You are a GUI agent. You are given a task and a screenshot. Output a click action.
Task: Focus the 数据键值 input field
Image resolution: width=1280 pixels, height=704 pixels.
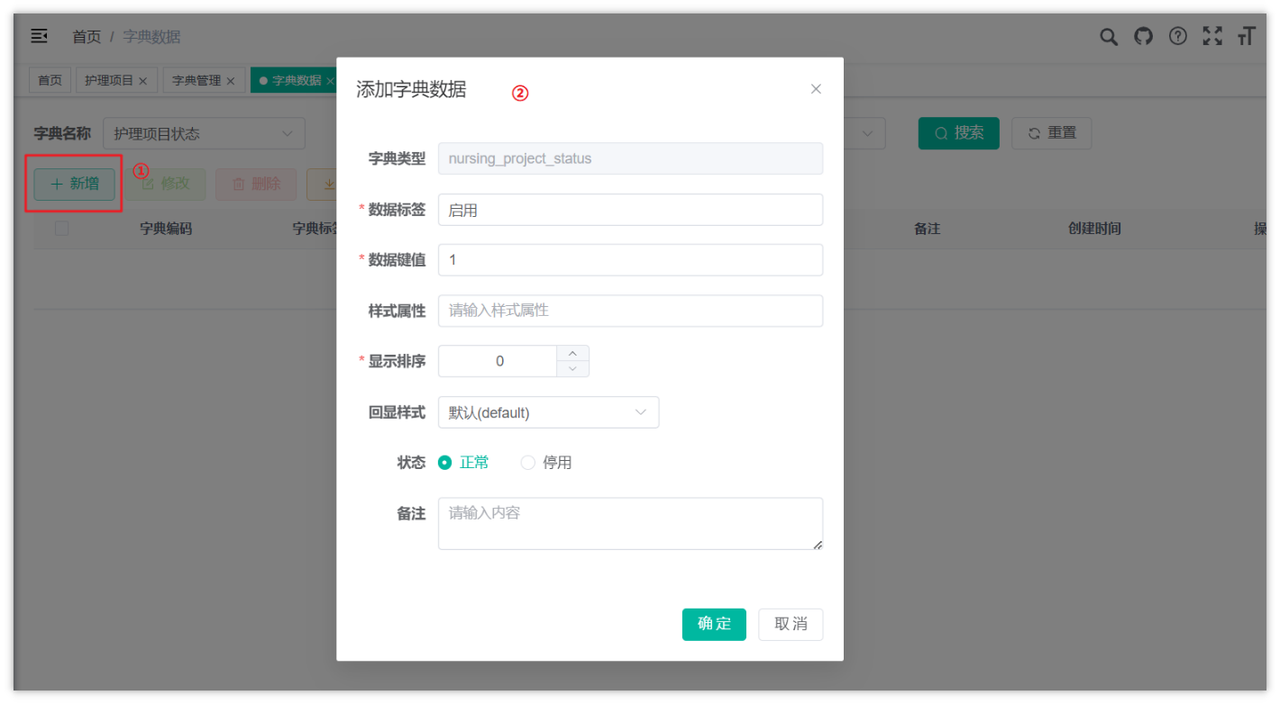(x=630, y=260)
